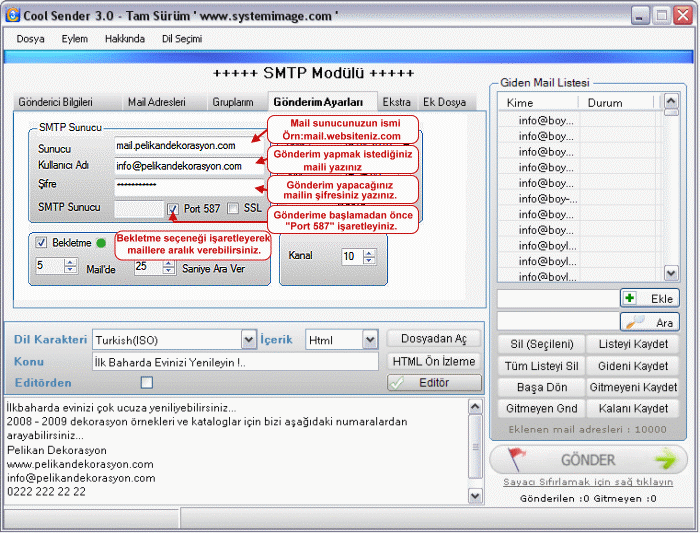Screen dimensions: 700x533
Task: Click the Dosyadan Aç button
Action: [x=434, y=338]
